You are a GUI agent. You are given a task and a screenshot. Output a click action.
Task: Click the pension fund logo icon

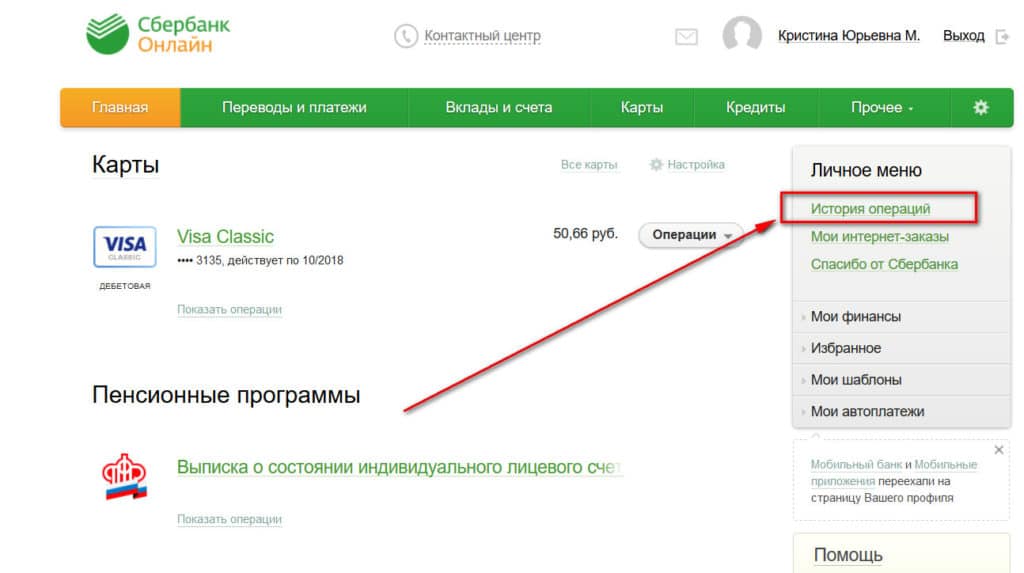[125, 476]
